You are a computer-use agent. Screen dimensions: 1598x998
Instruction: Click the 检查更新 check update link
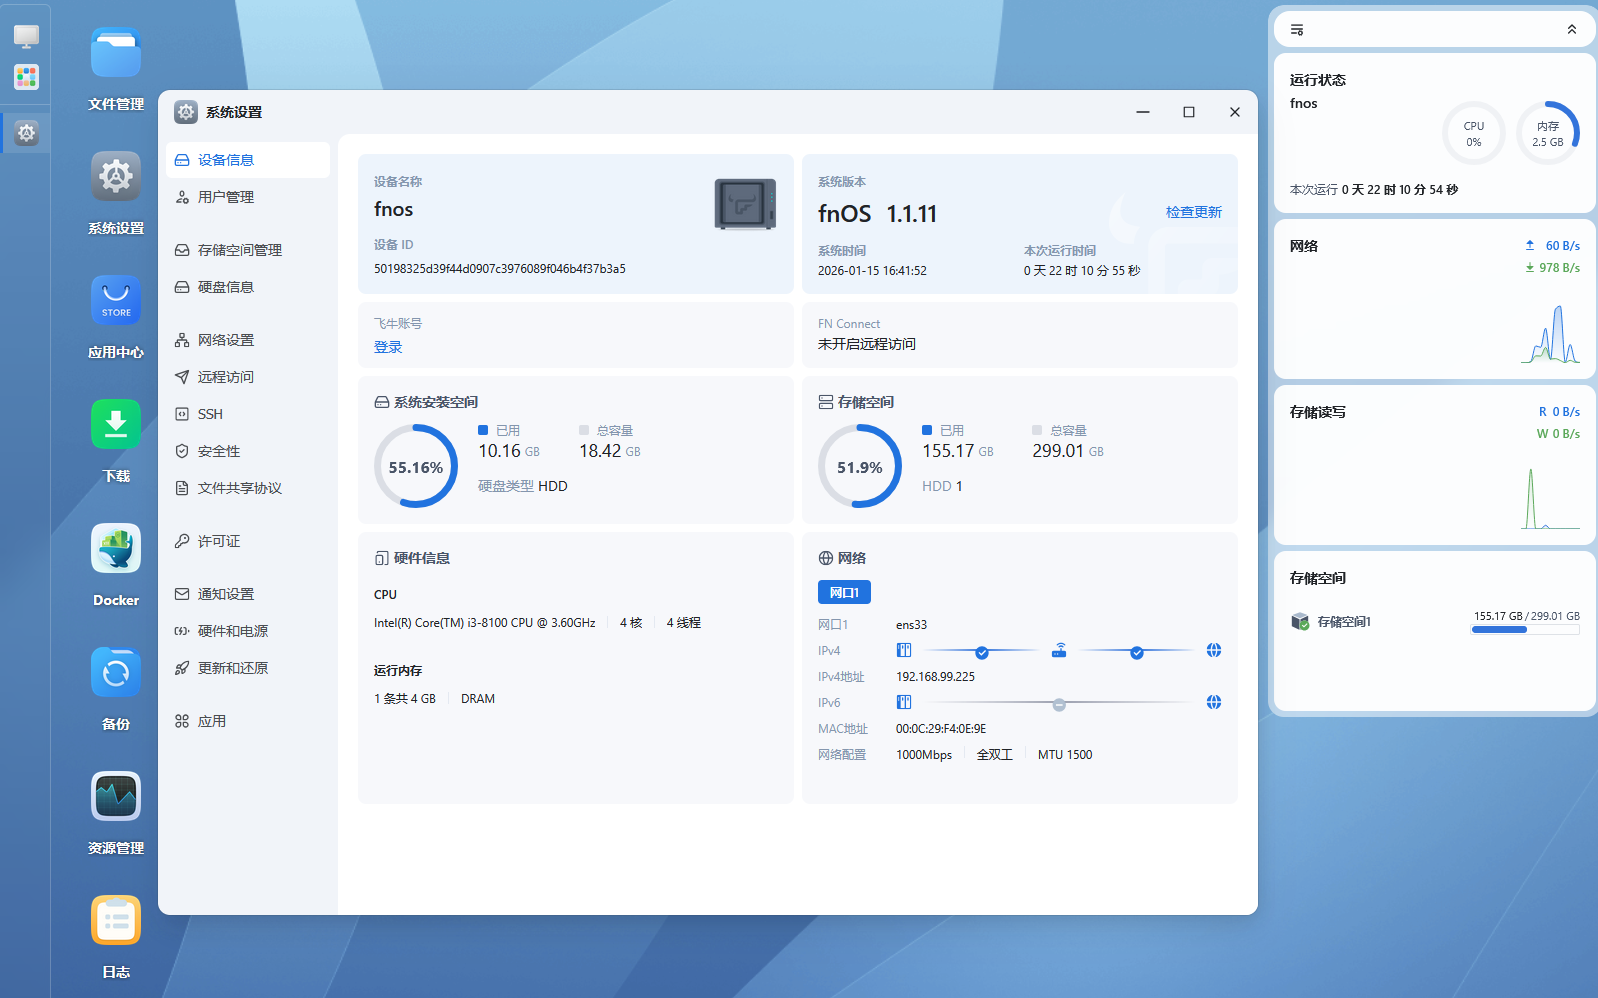pos(1193,212)
